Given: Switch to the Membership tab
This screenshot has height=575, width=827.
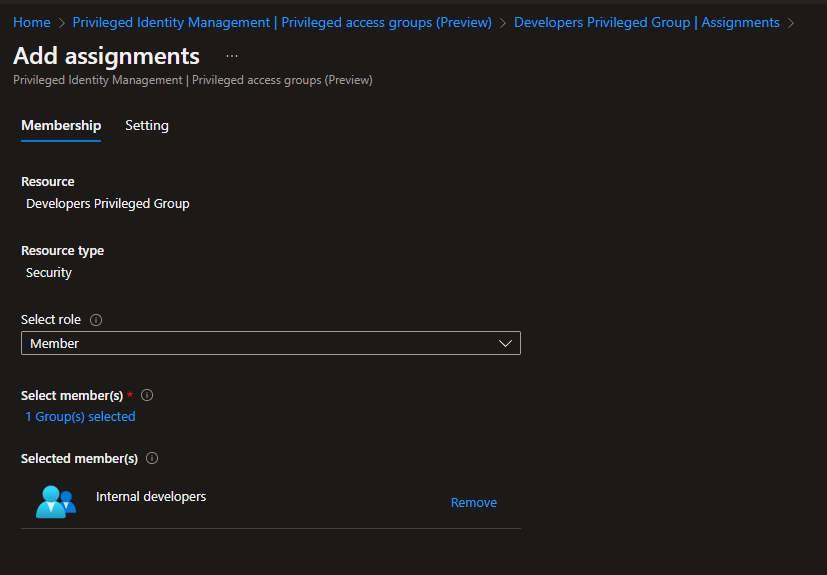Looking at the screenshot, I should pyautogui.click(x=61, y=126).
